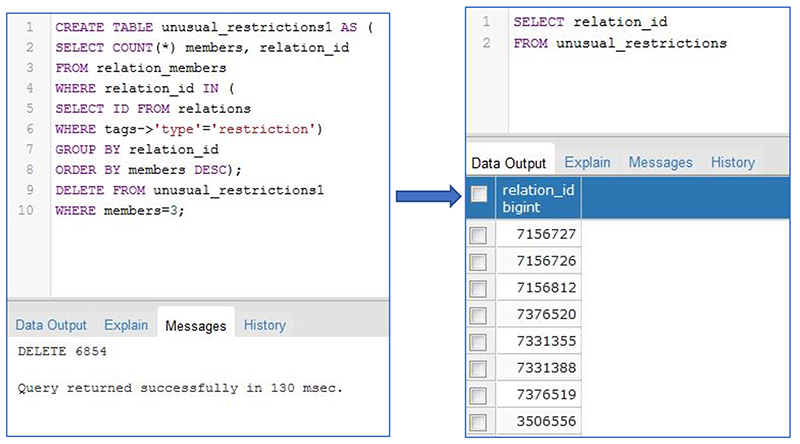Switch to Explain tab above relation_id results

(x=587, y=162)
